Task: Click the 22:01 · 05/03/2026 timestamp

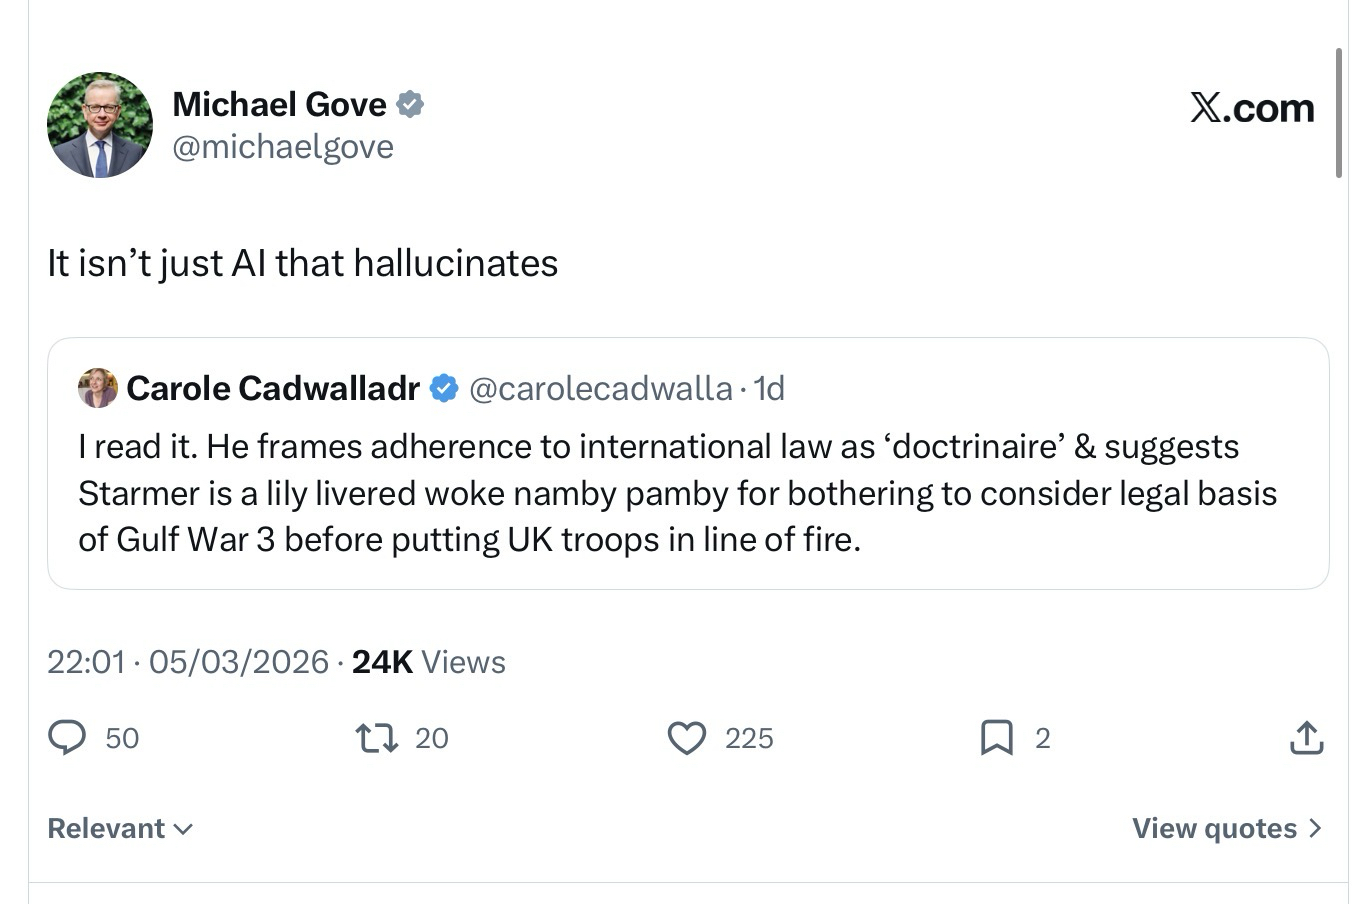Action: [x=188, y=662]
